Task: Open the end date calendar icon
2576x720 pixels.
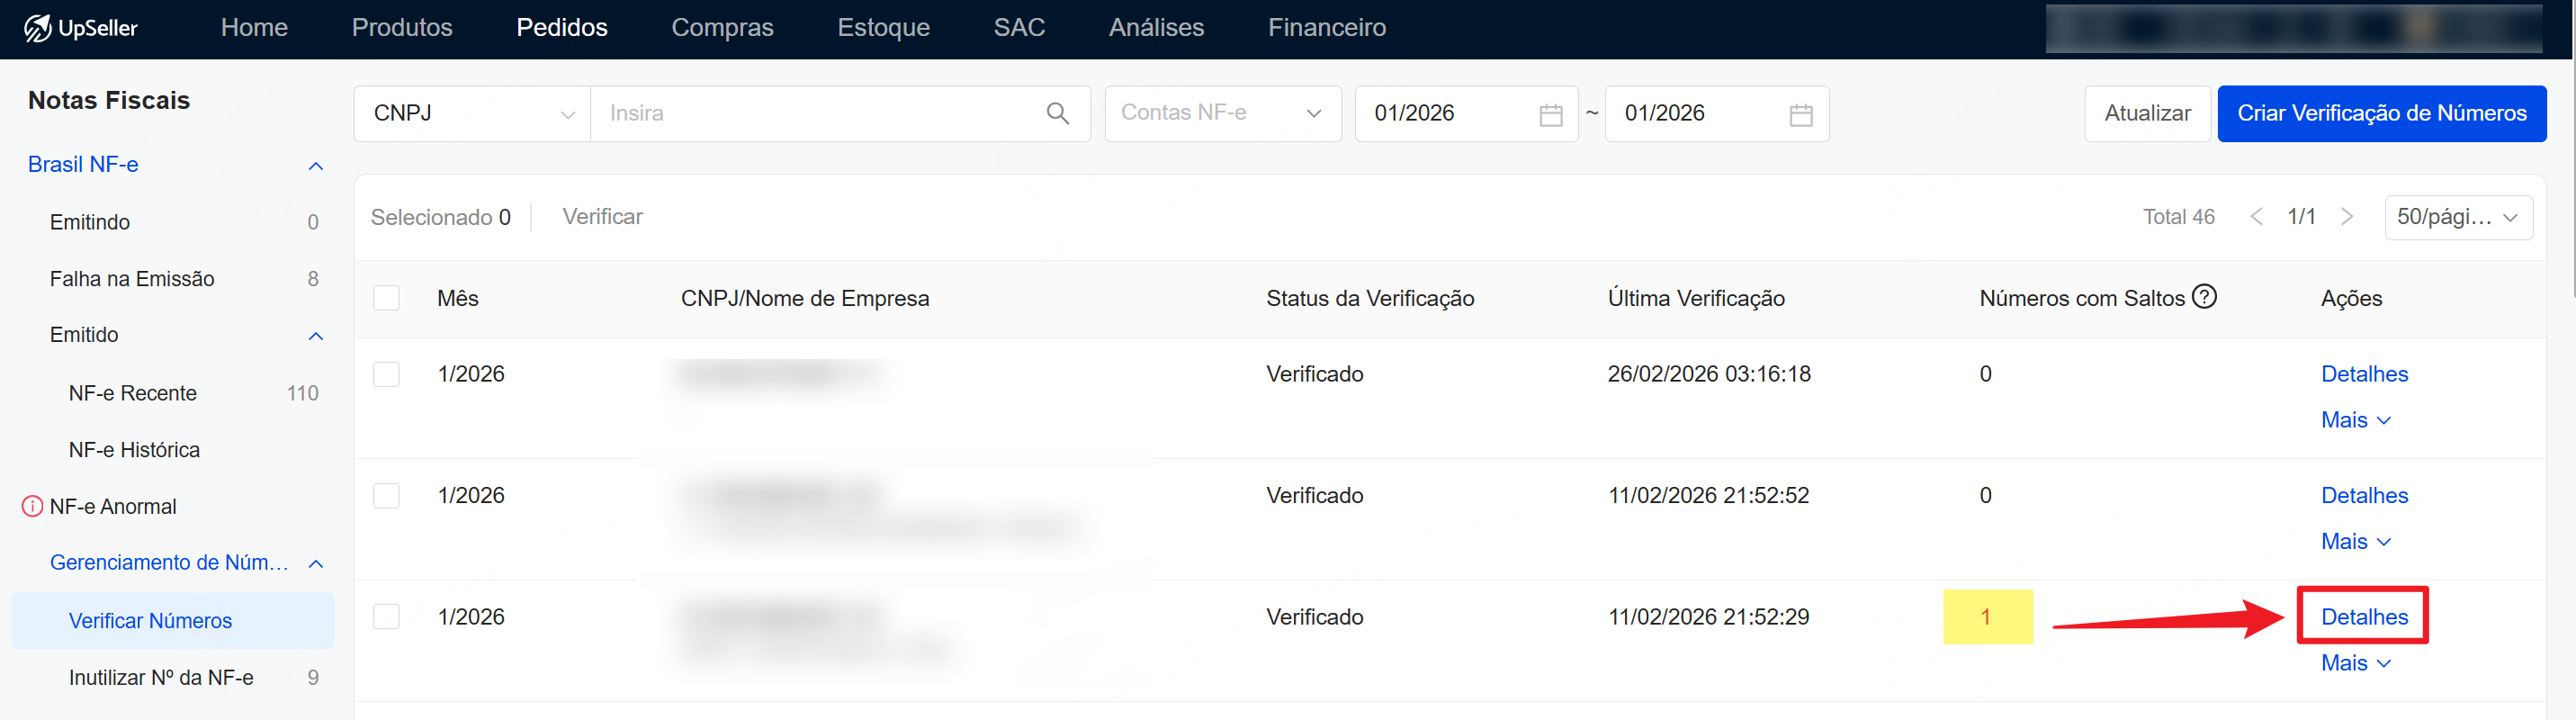Action: pos(1800,115)
